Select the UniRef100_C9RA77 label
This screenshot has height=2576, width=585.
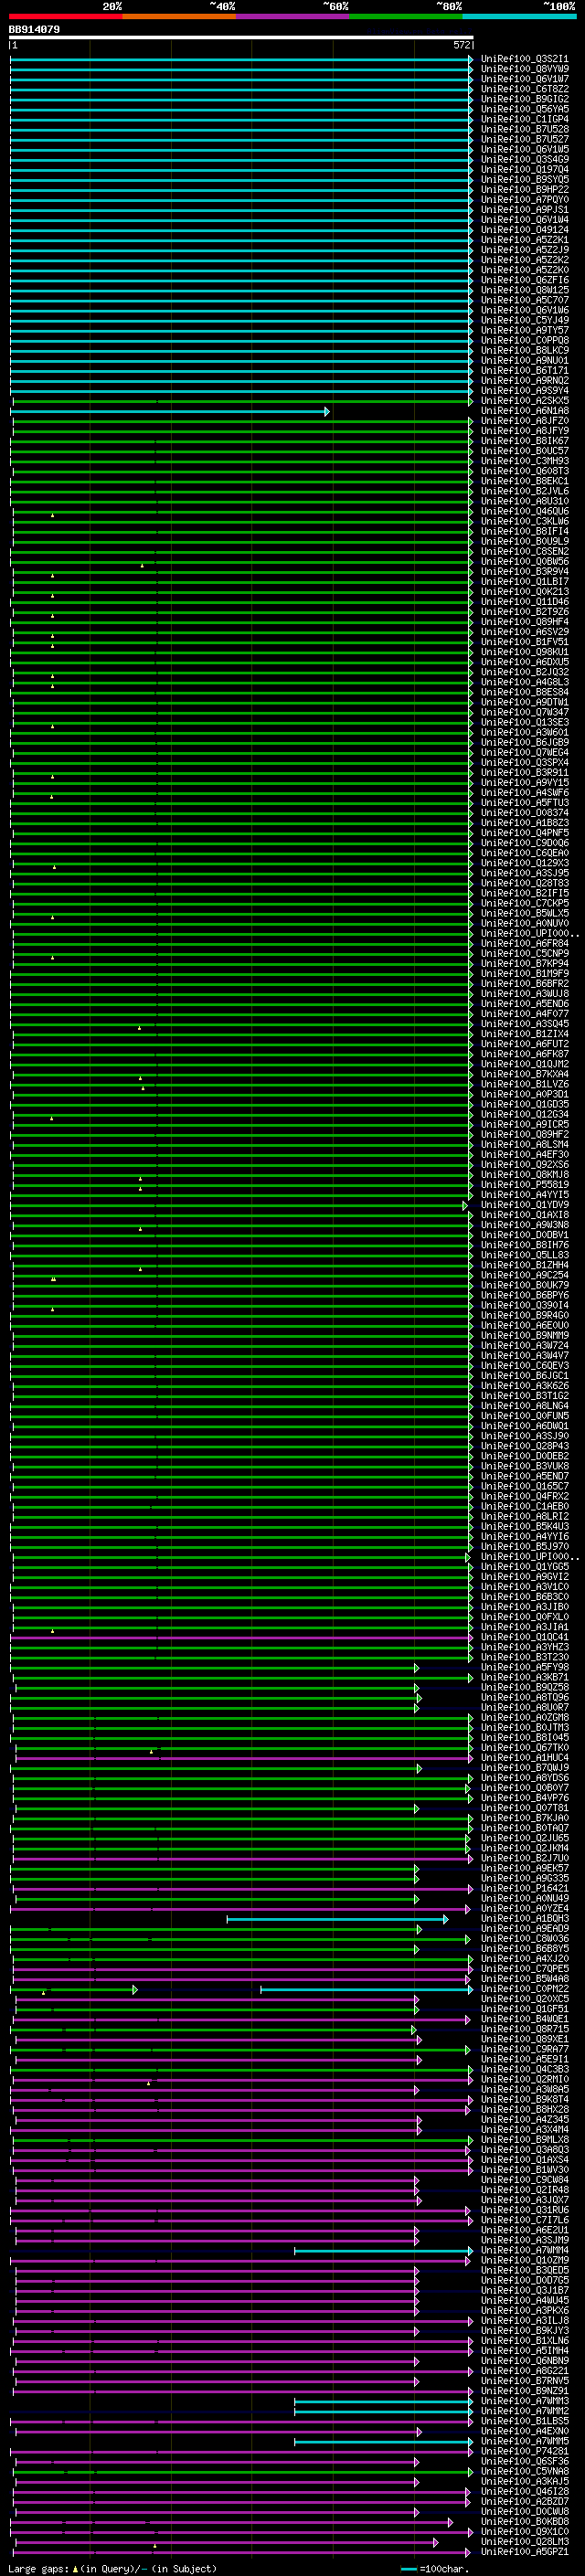(x=525, y=2049)
